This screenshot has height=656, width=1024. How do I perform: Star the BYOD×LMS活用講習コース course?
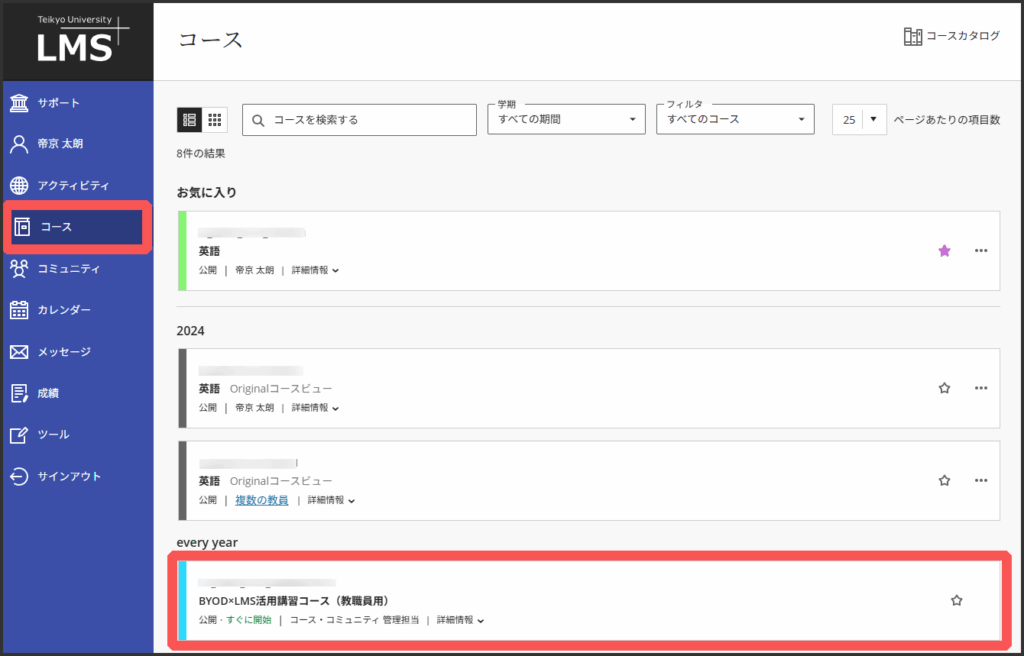[x=956, y=600]
